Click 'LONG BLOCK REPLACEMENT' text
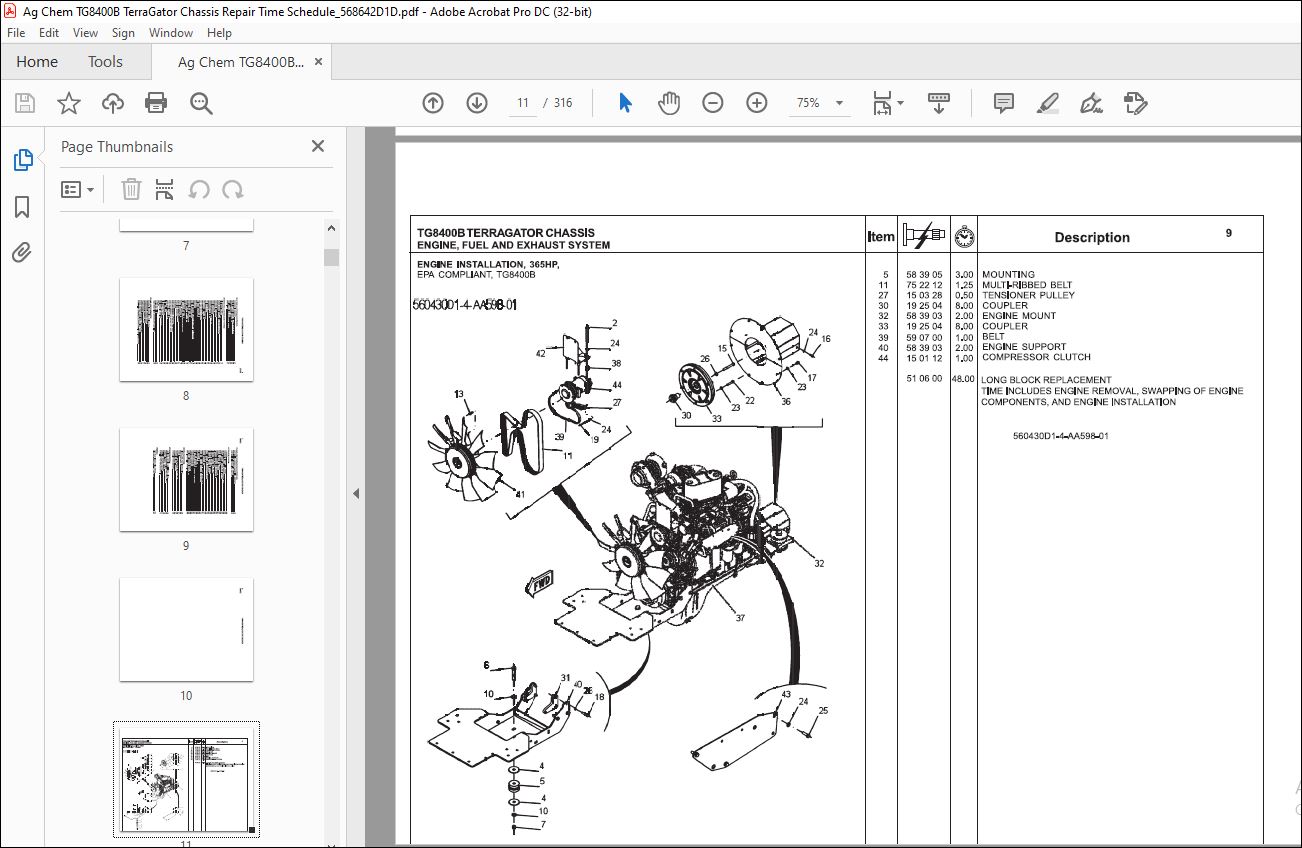 point(1046,380)
